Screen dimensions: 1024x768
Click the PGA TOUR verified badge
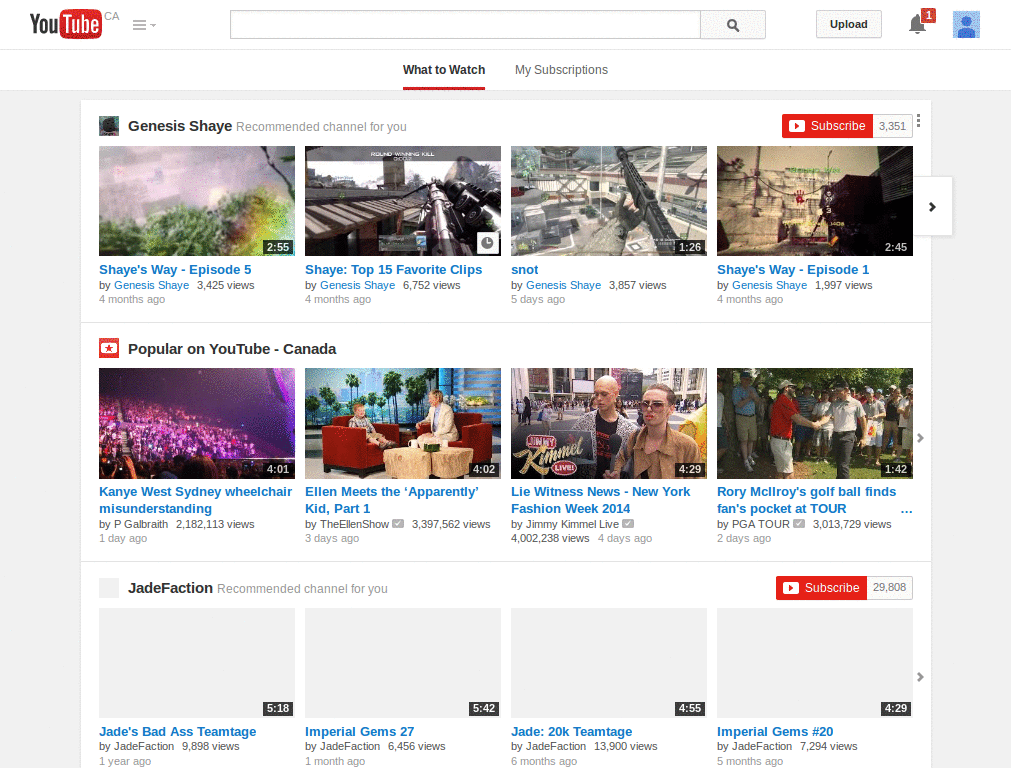(x=799, y=524)
